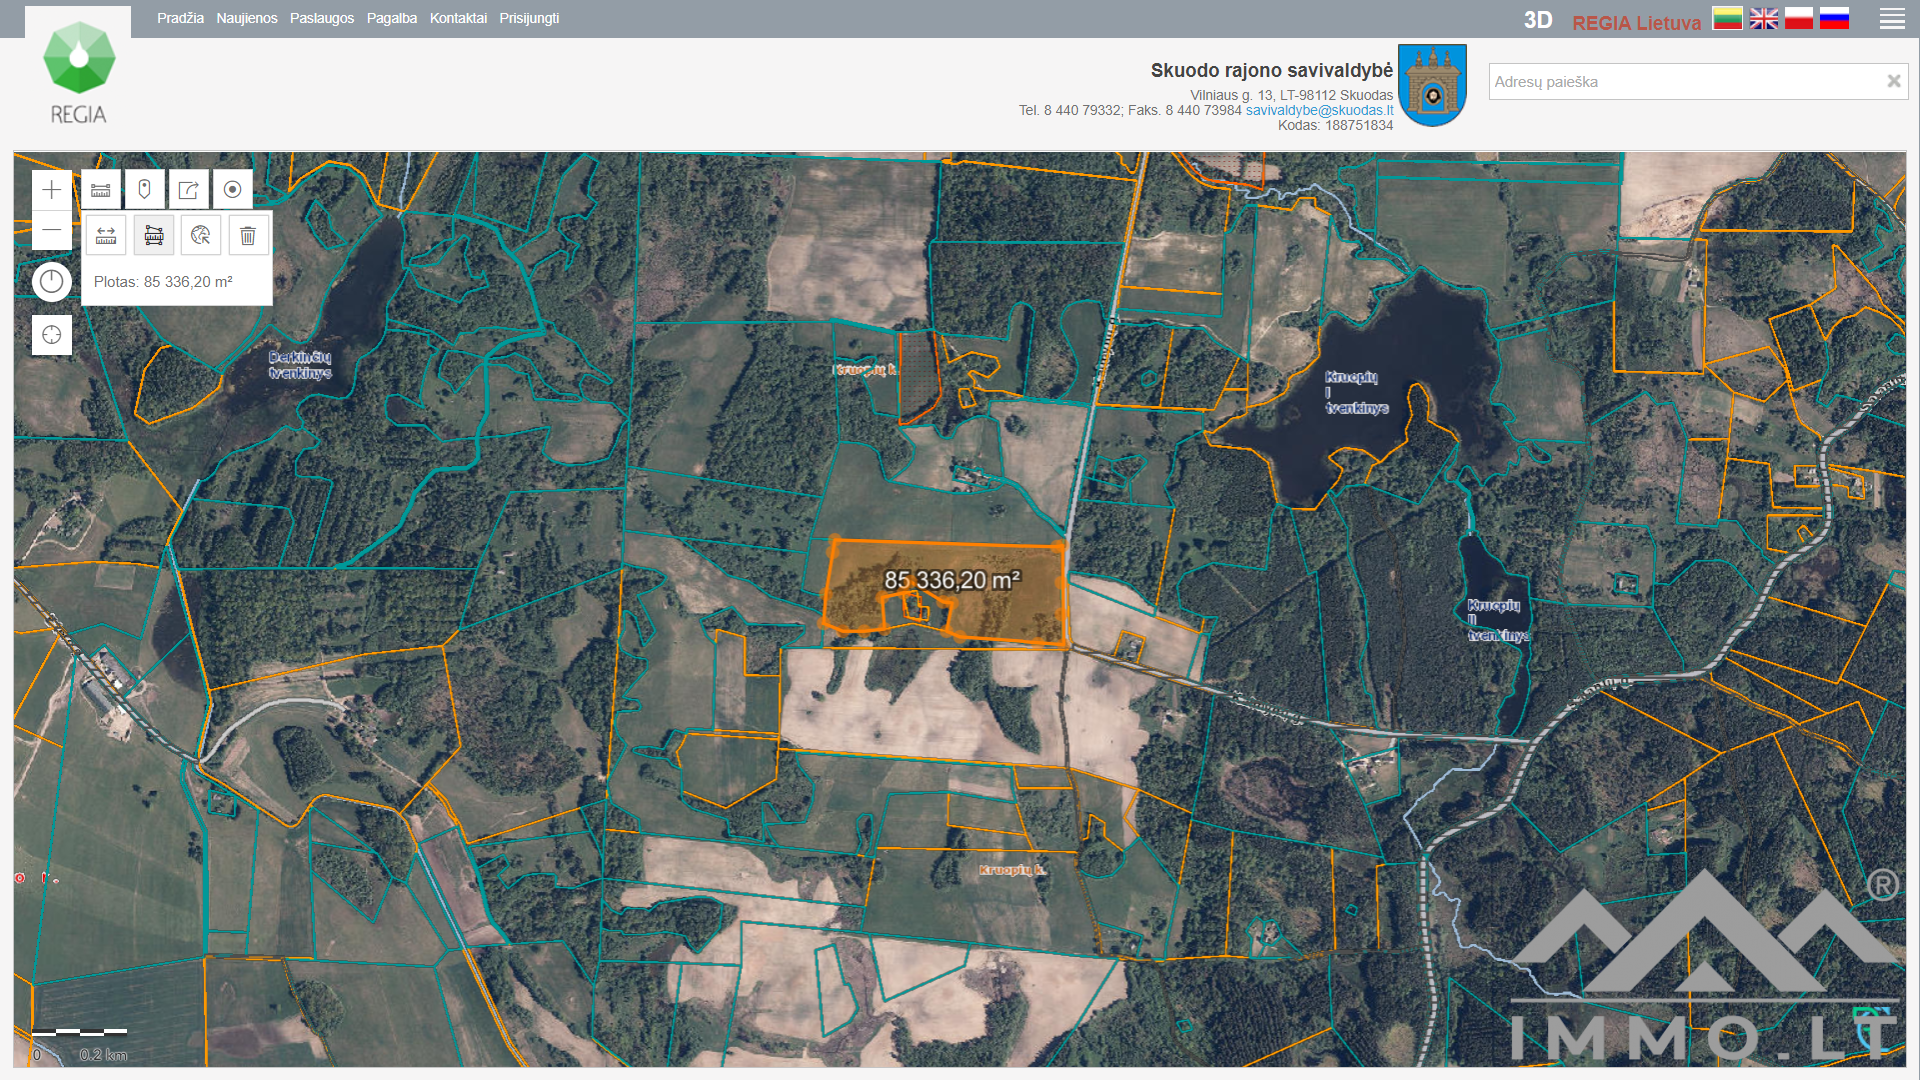
Task: Locate my position with crosshair button
Action: tap(52, 335)
